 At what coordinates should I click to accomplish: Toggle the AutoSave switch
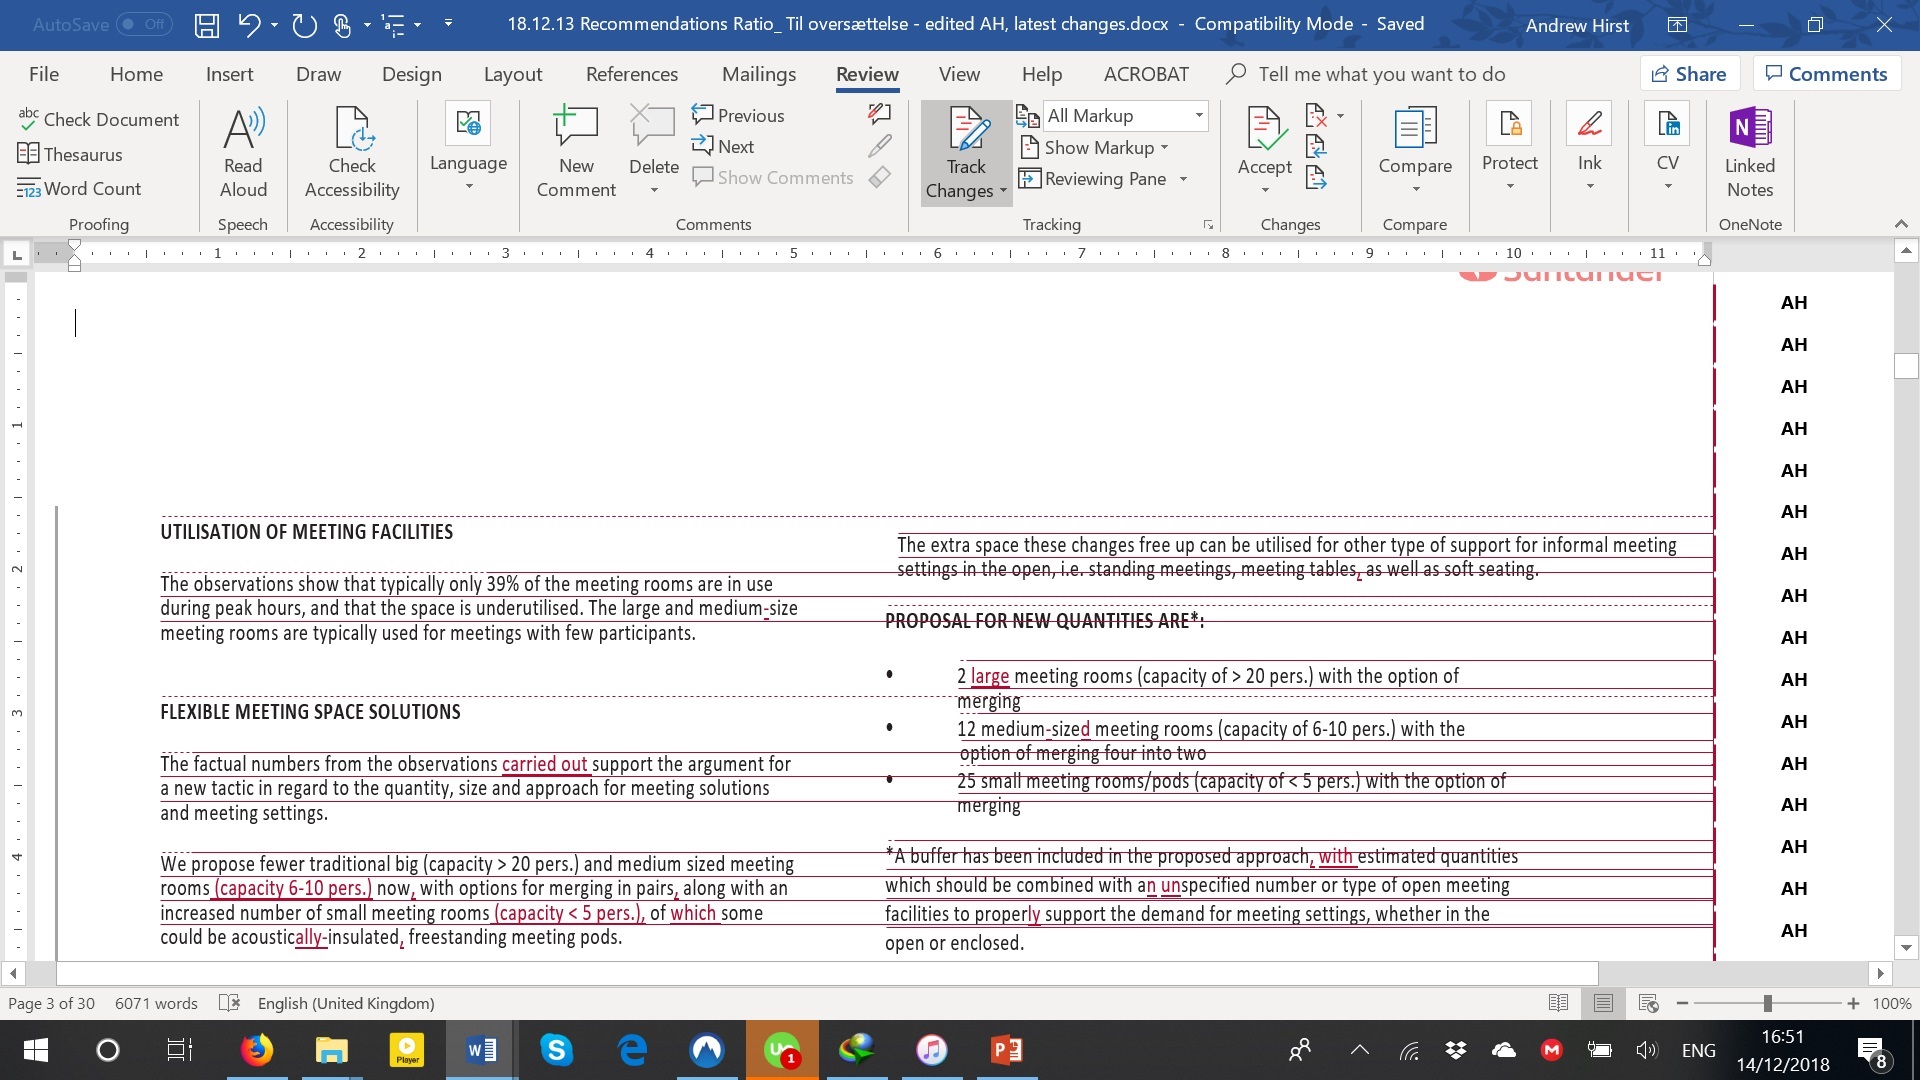[144, 25]
